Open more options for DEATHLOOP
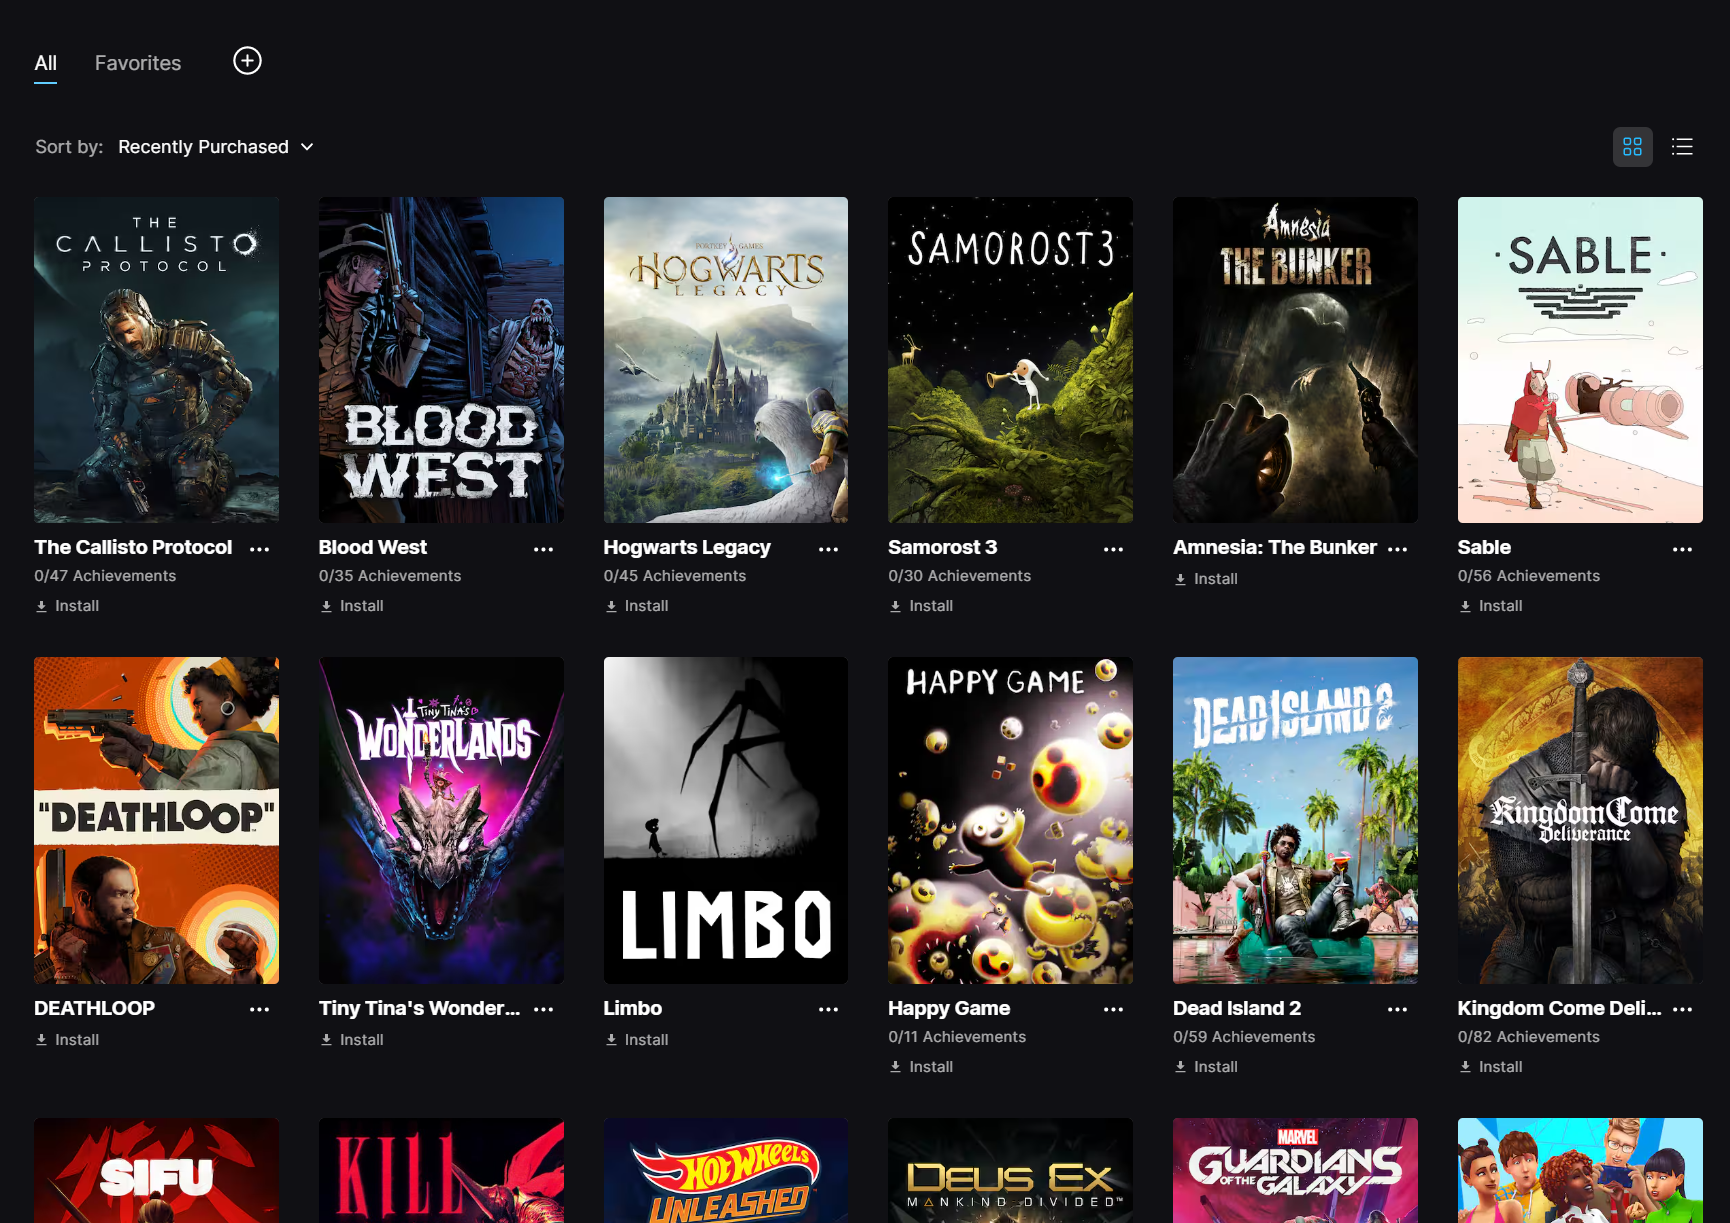This screenshot has width=1730, height=1223. pos(259,1009)
